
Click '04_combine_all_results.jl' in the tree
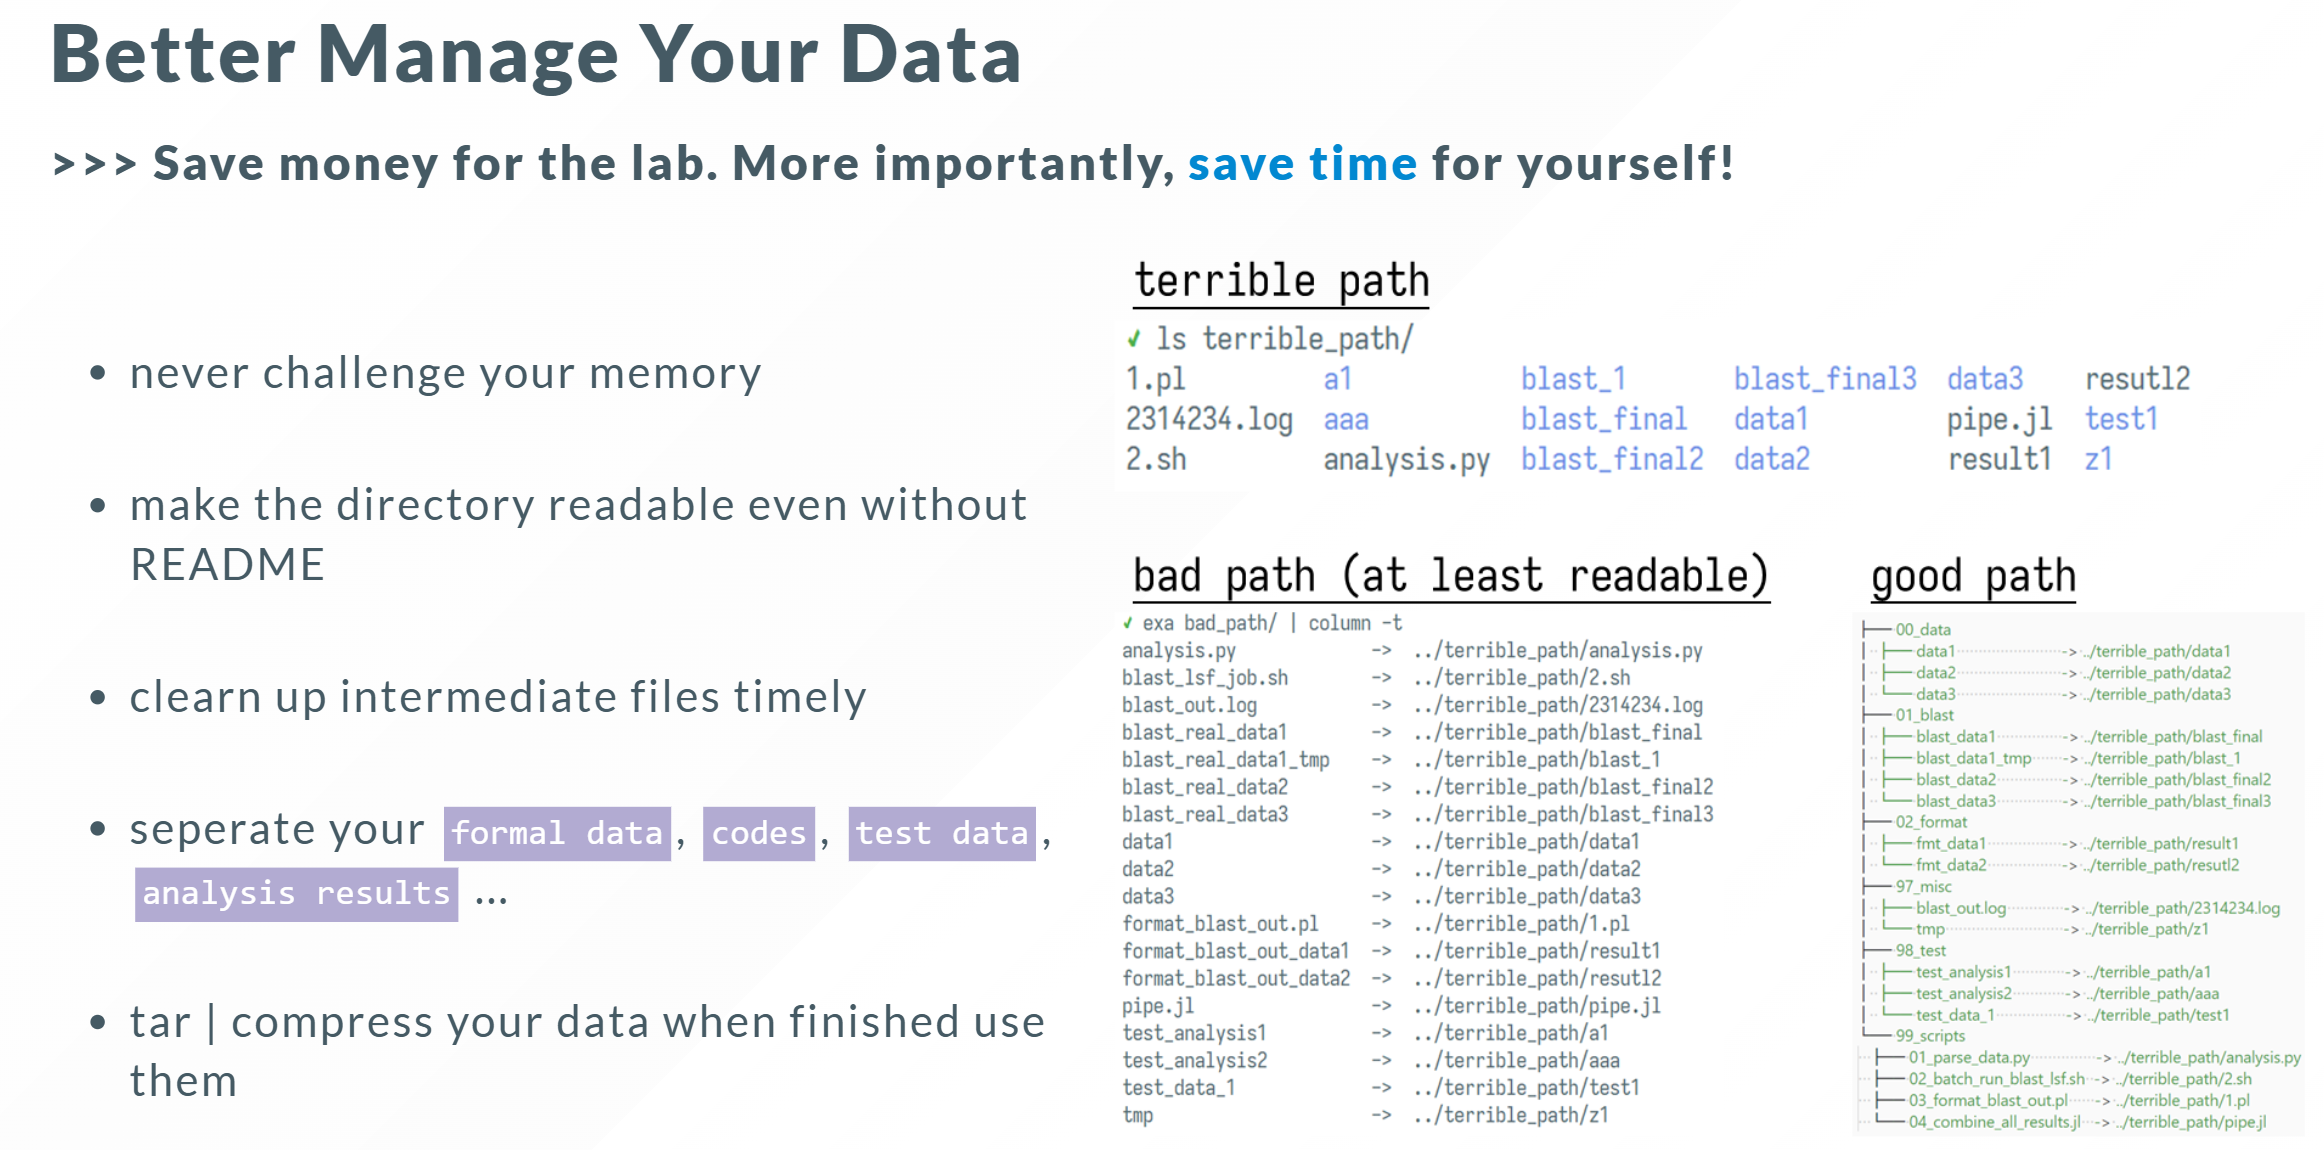click(1994, 1122)
